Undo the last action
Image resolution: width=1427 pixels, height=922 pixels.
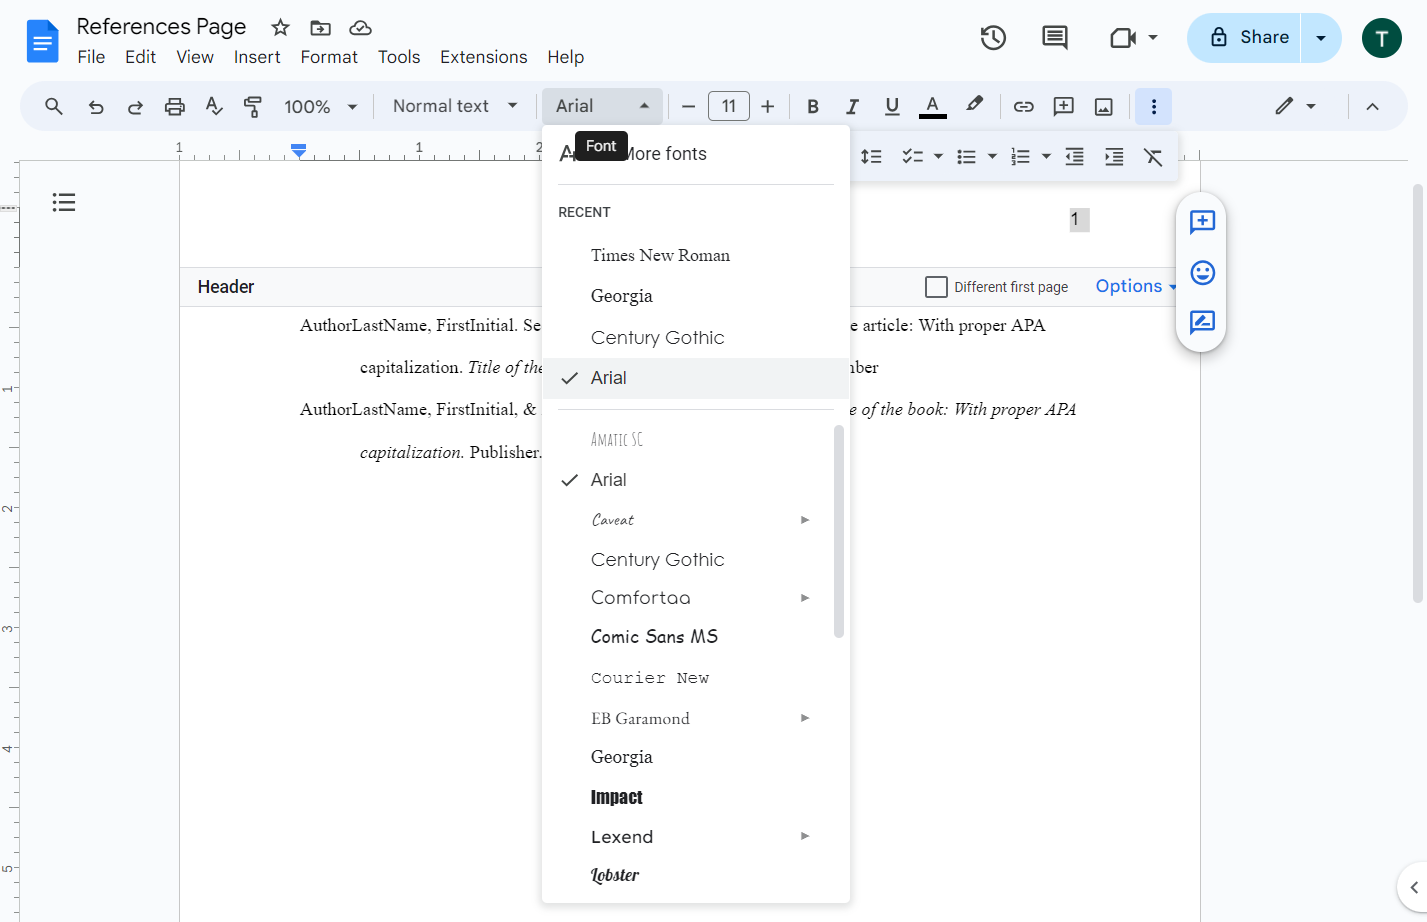pyautogui.click(x=96, y=106)
